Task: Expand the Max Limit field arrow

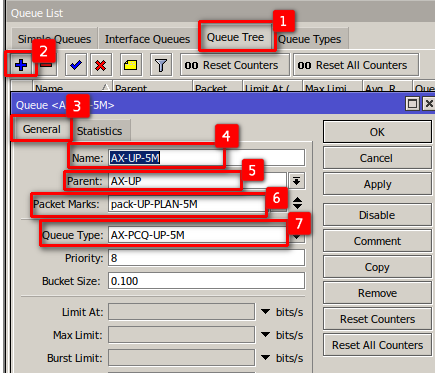Action: (x=265, y=335)
